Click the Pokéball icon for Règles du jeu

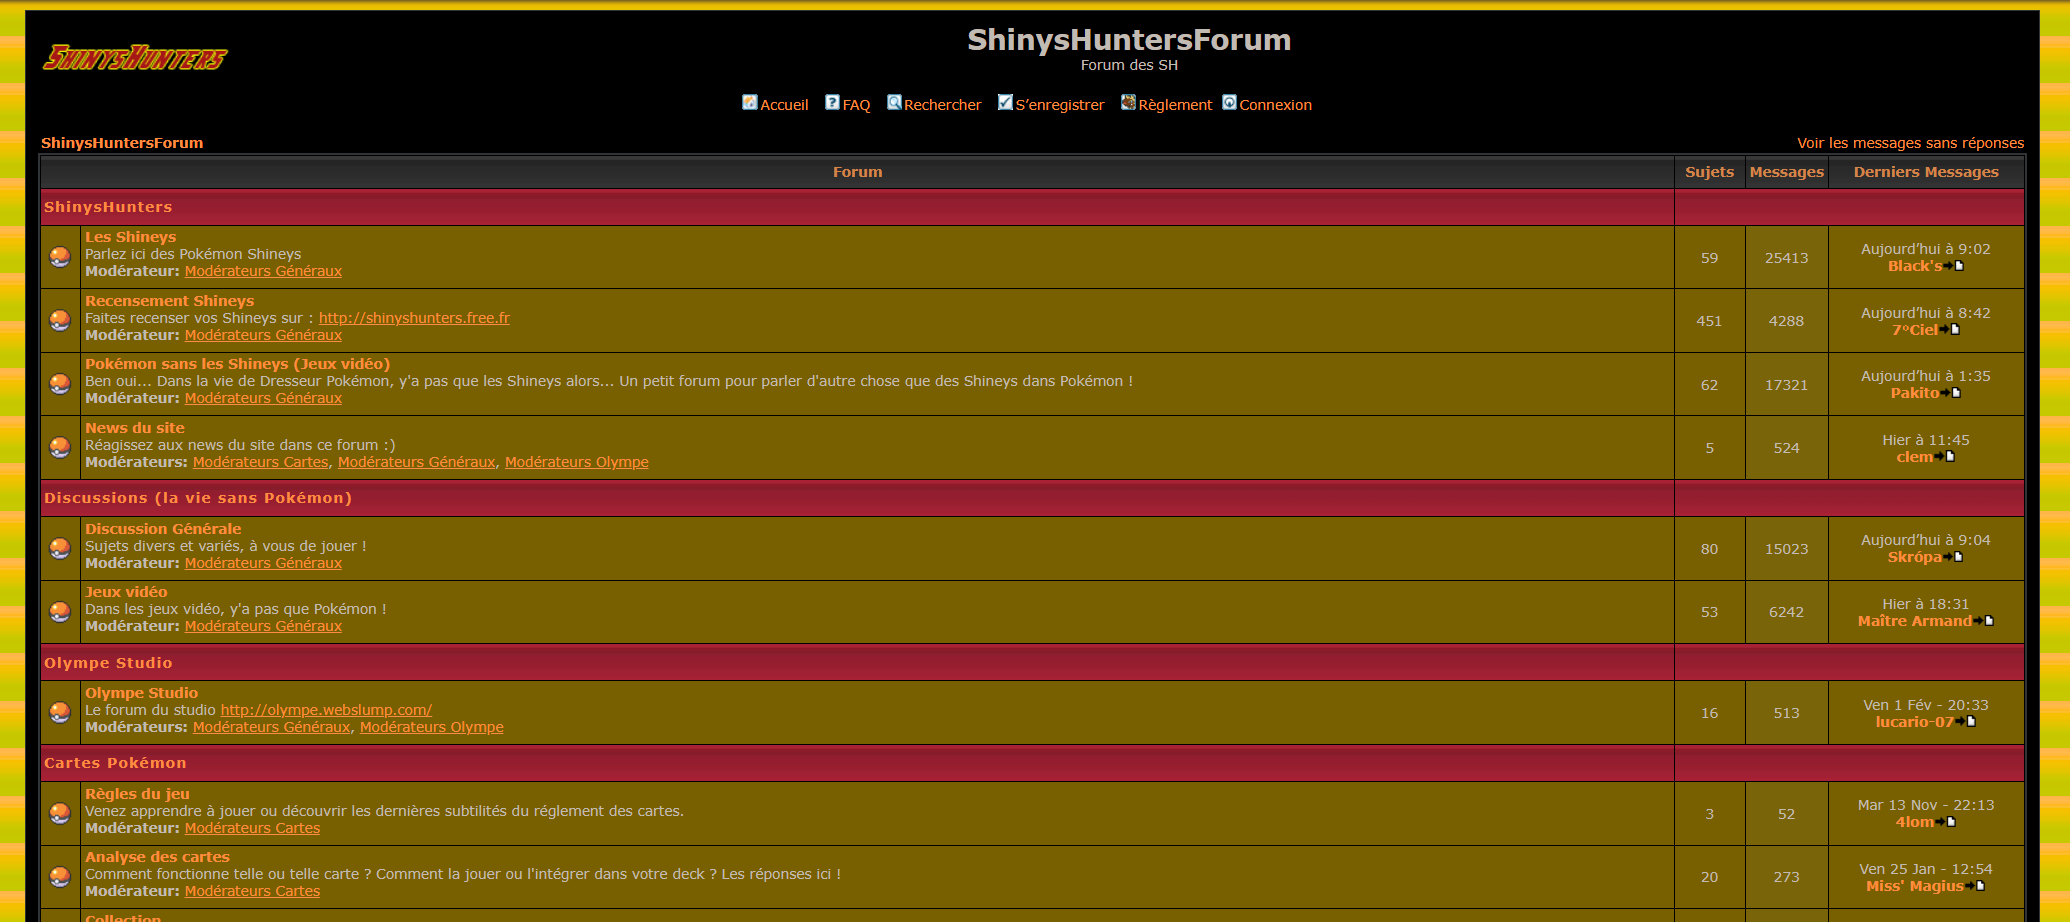click(x=60, y=814)
